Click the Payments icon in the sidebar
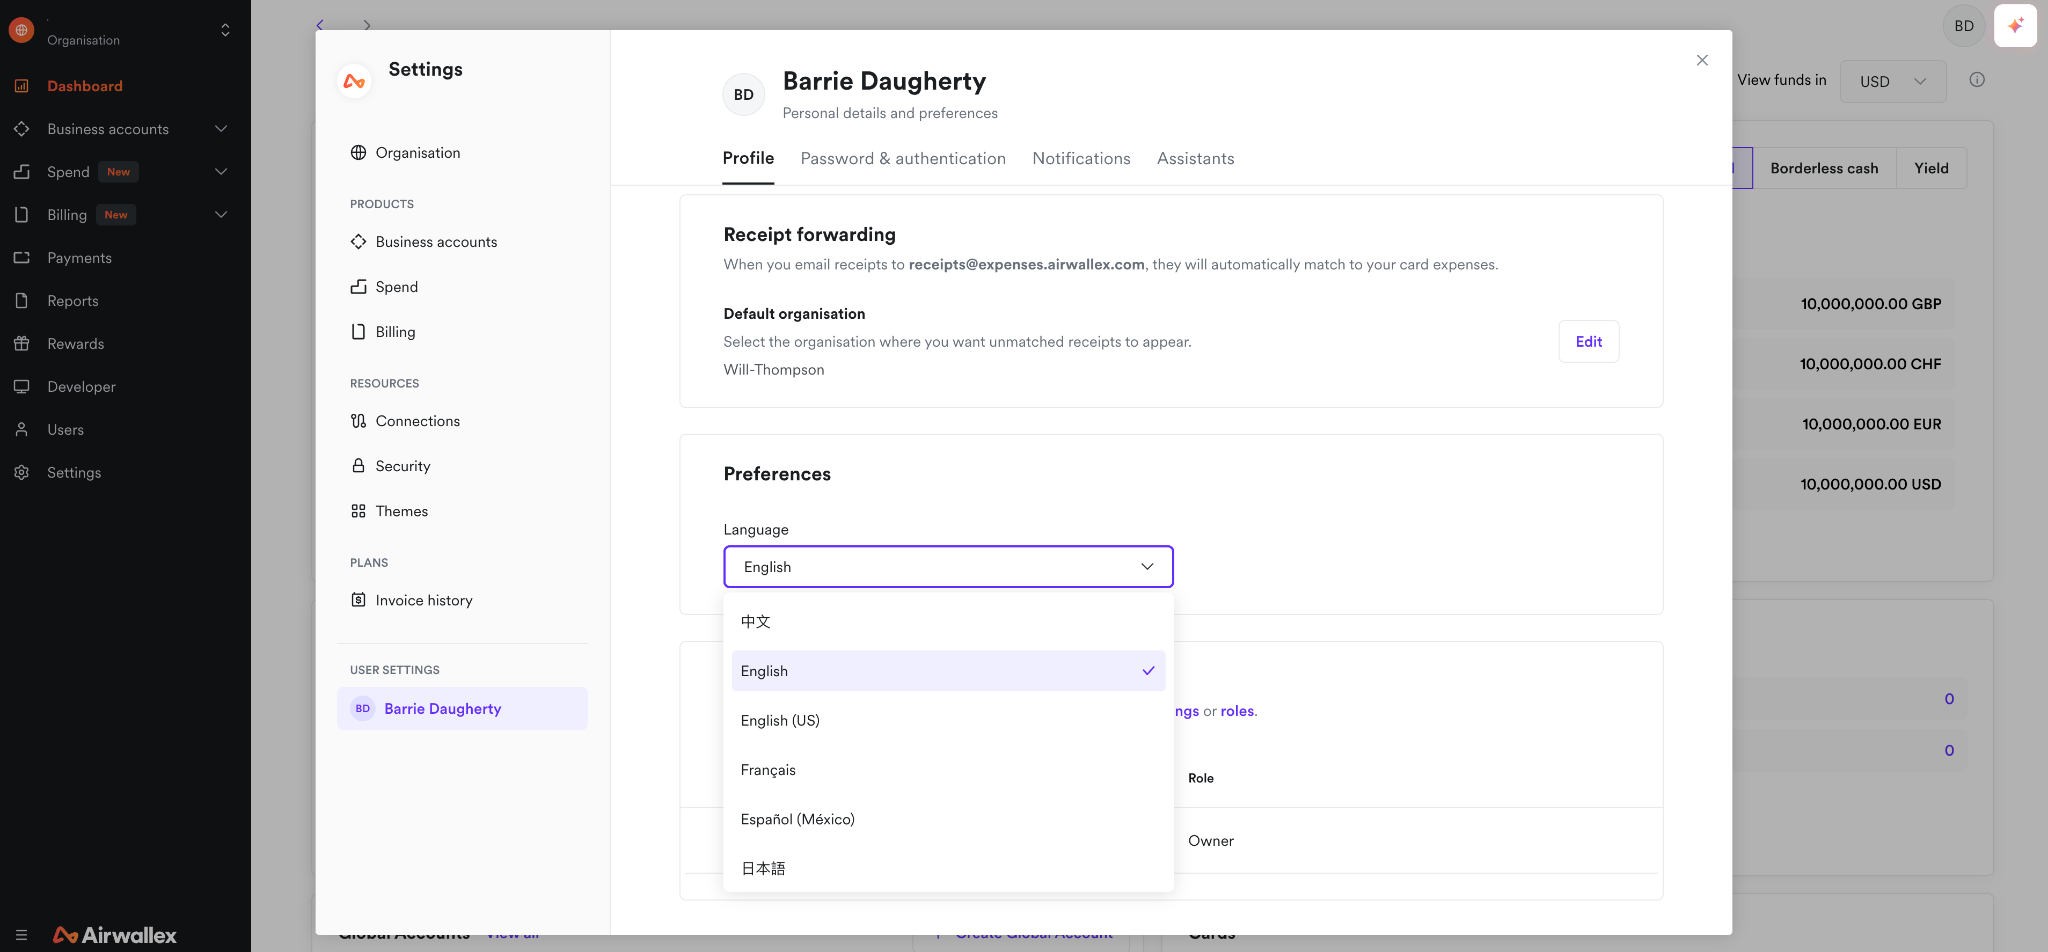 point(21,258)
